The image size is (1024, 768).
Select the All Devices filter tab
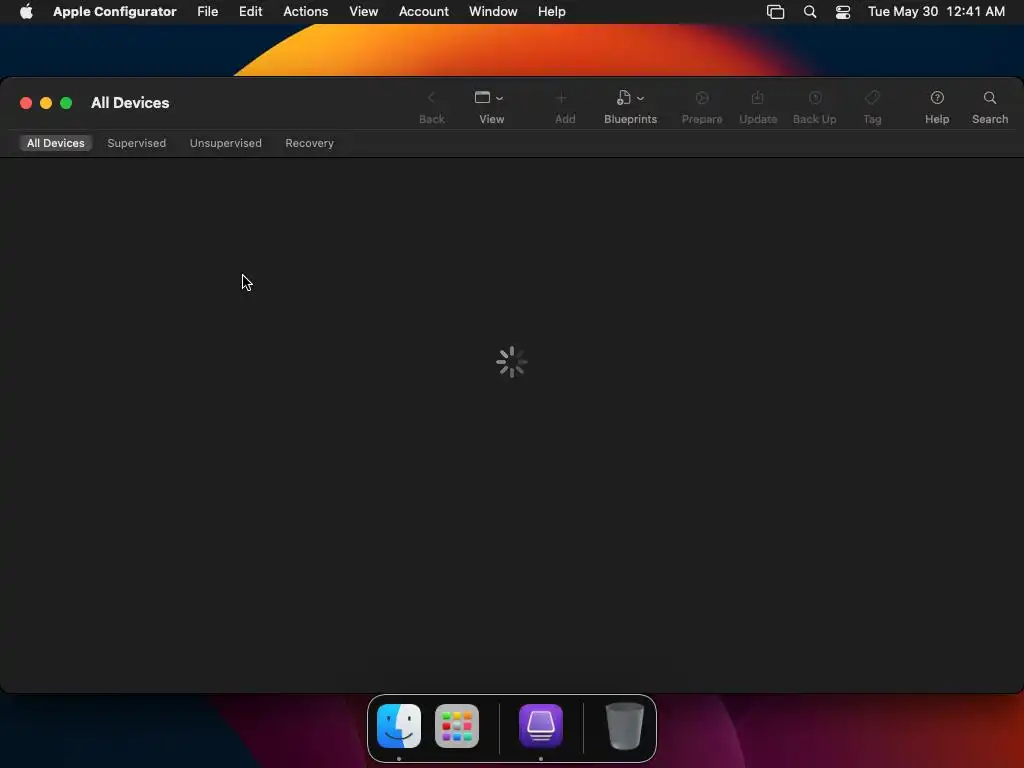(x=56, y=143)
